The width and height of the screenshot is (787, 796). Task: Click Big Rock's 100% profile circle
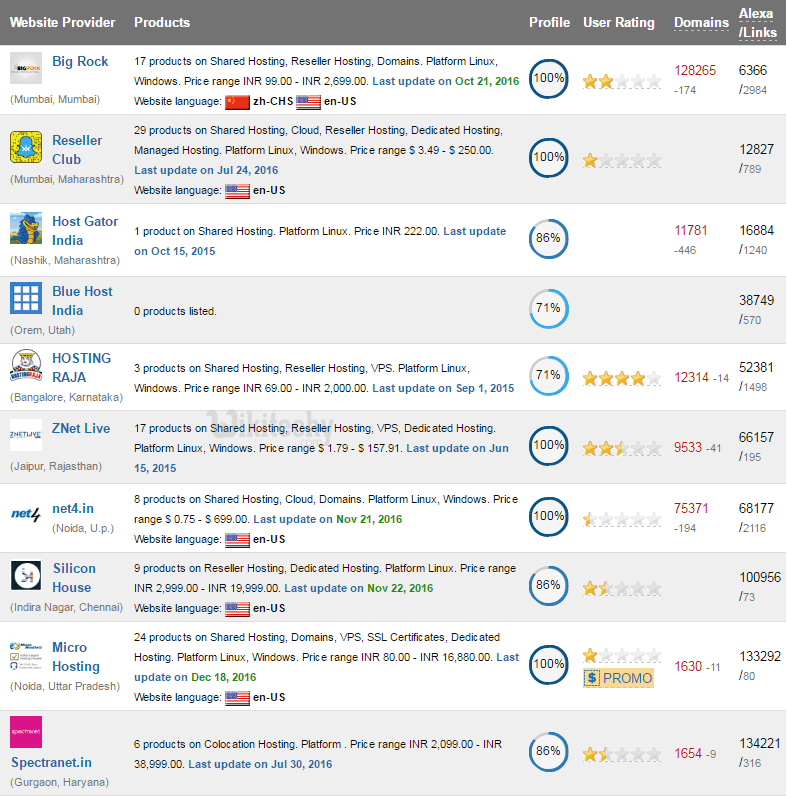coord(548,79)
